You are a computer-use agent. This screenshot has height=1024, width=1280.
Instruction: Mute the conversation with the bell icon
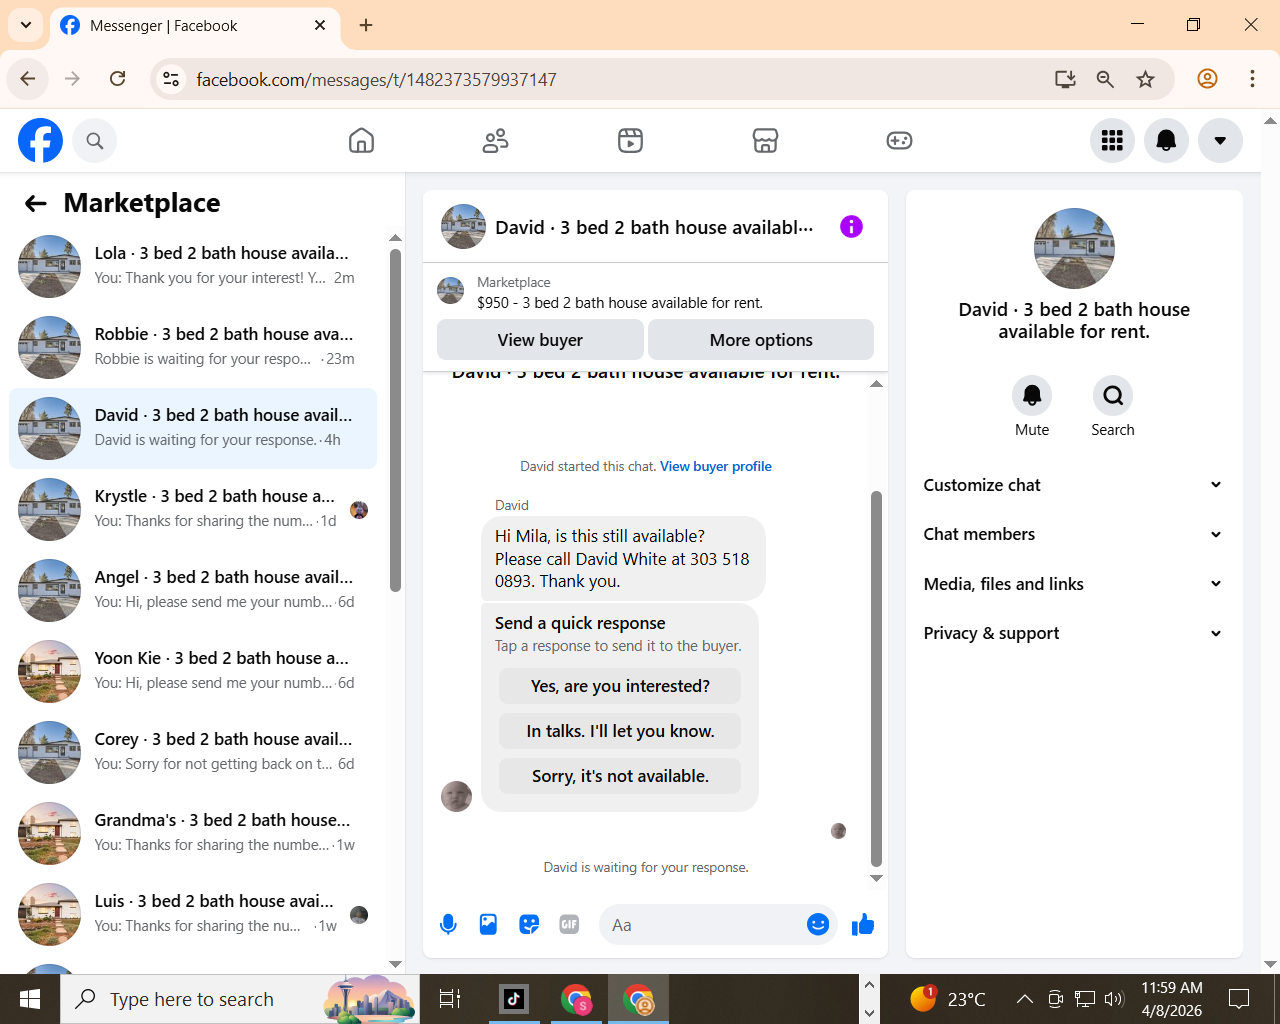pyautogui.click(x=1032, y=396)
